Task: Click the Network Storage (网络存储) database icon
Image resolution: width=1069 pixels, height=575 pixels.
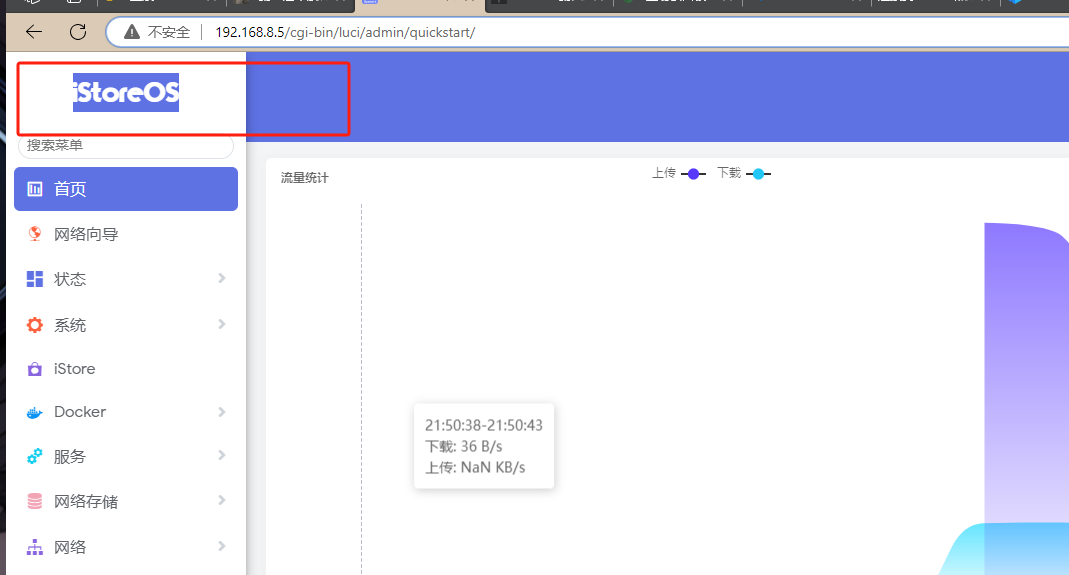Action: [x=35, y=501]
